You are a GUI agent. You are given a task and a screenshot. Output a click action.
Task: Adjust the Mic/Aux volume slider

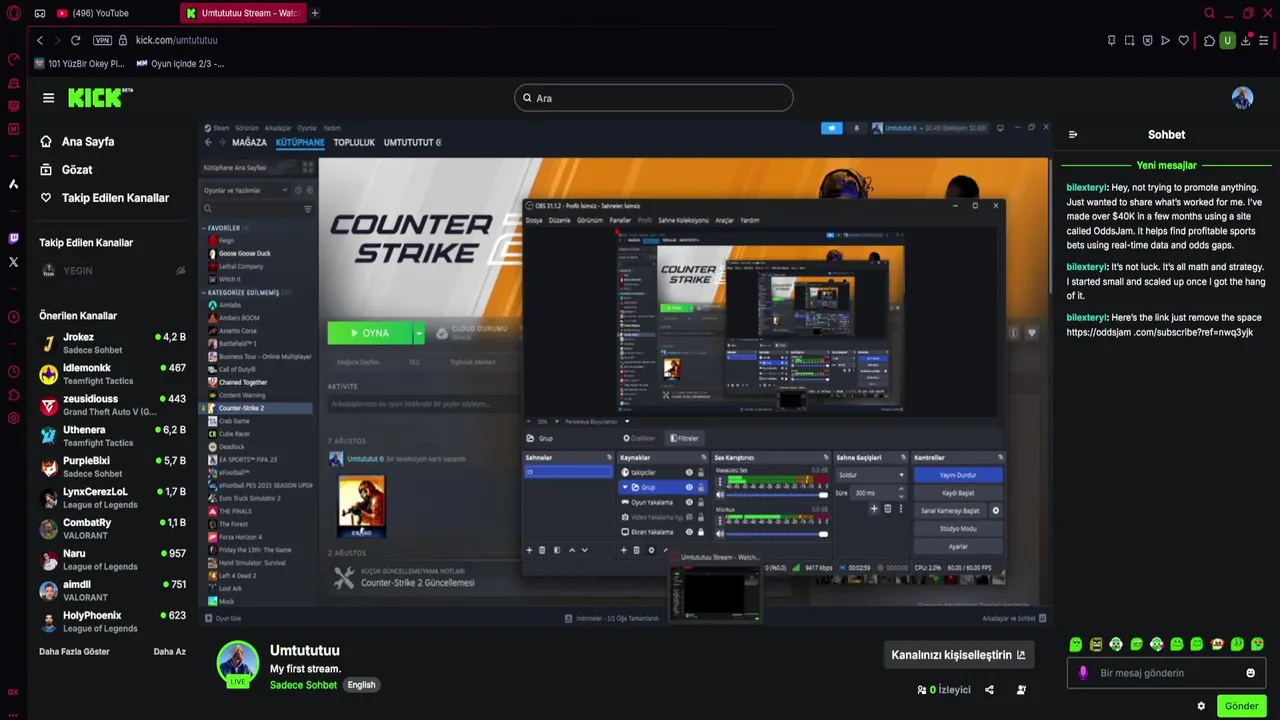click(x=777, y=534)
